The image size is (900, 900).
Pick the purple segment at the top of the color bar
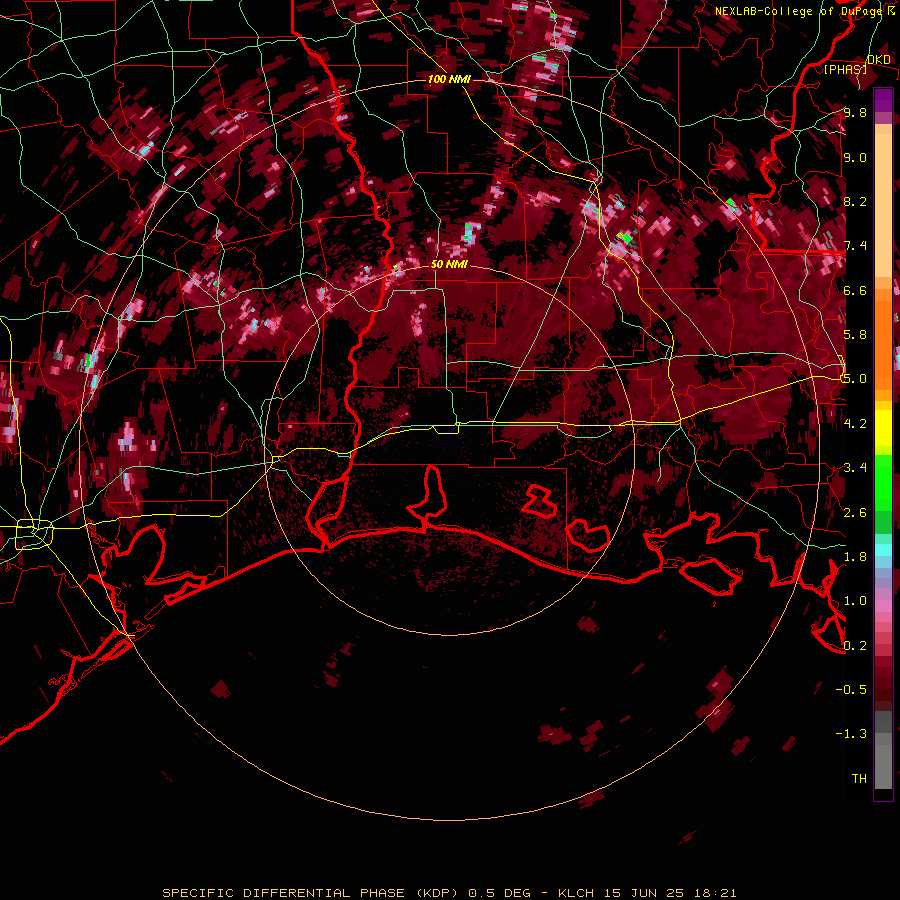click(x=883, y=100)
